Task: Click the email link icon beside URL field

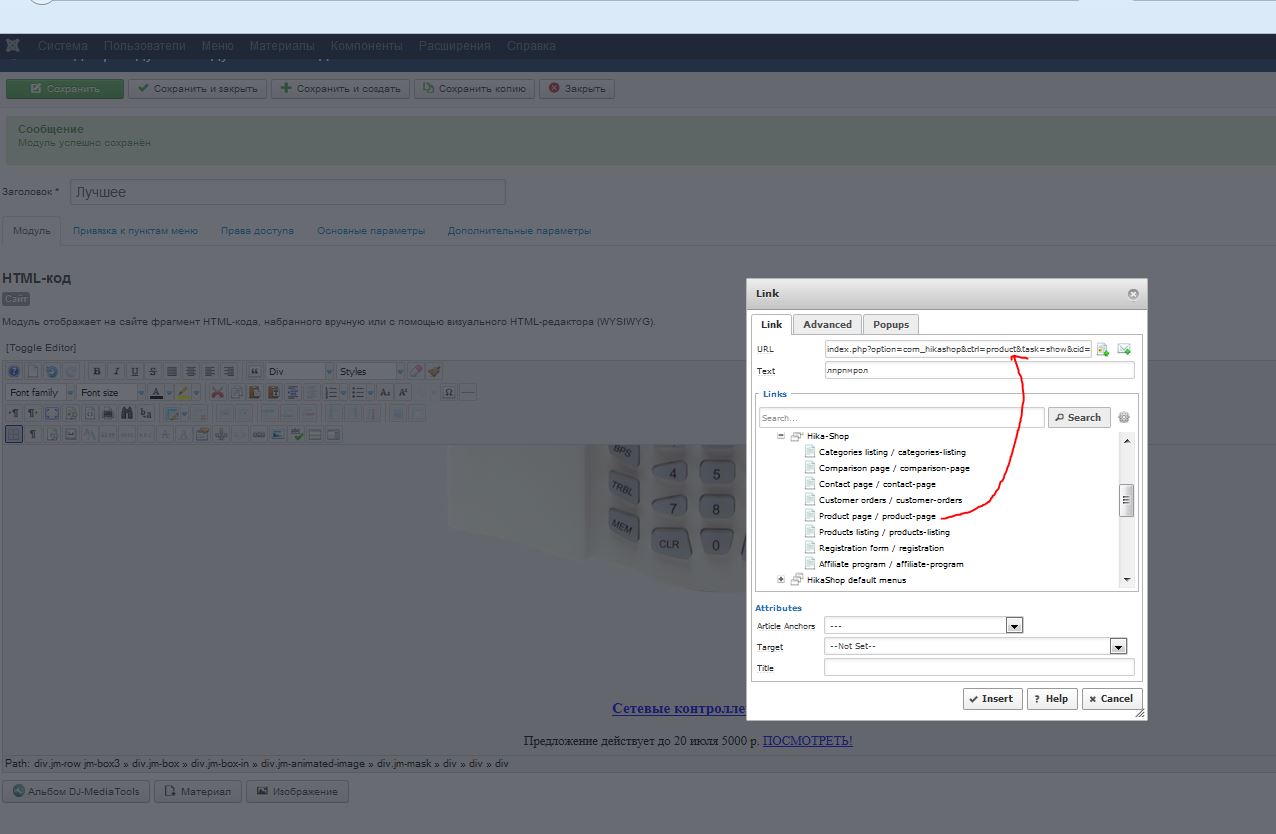Action: pyautogui.click(x=1124, y=349)
